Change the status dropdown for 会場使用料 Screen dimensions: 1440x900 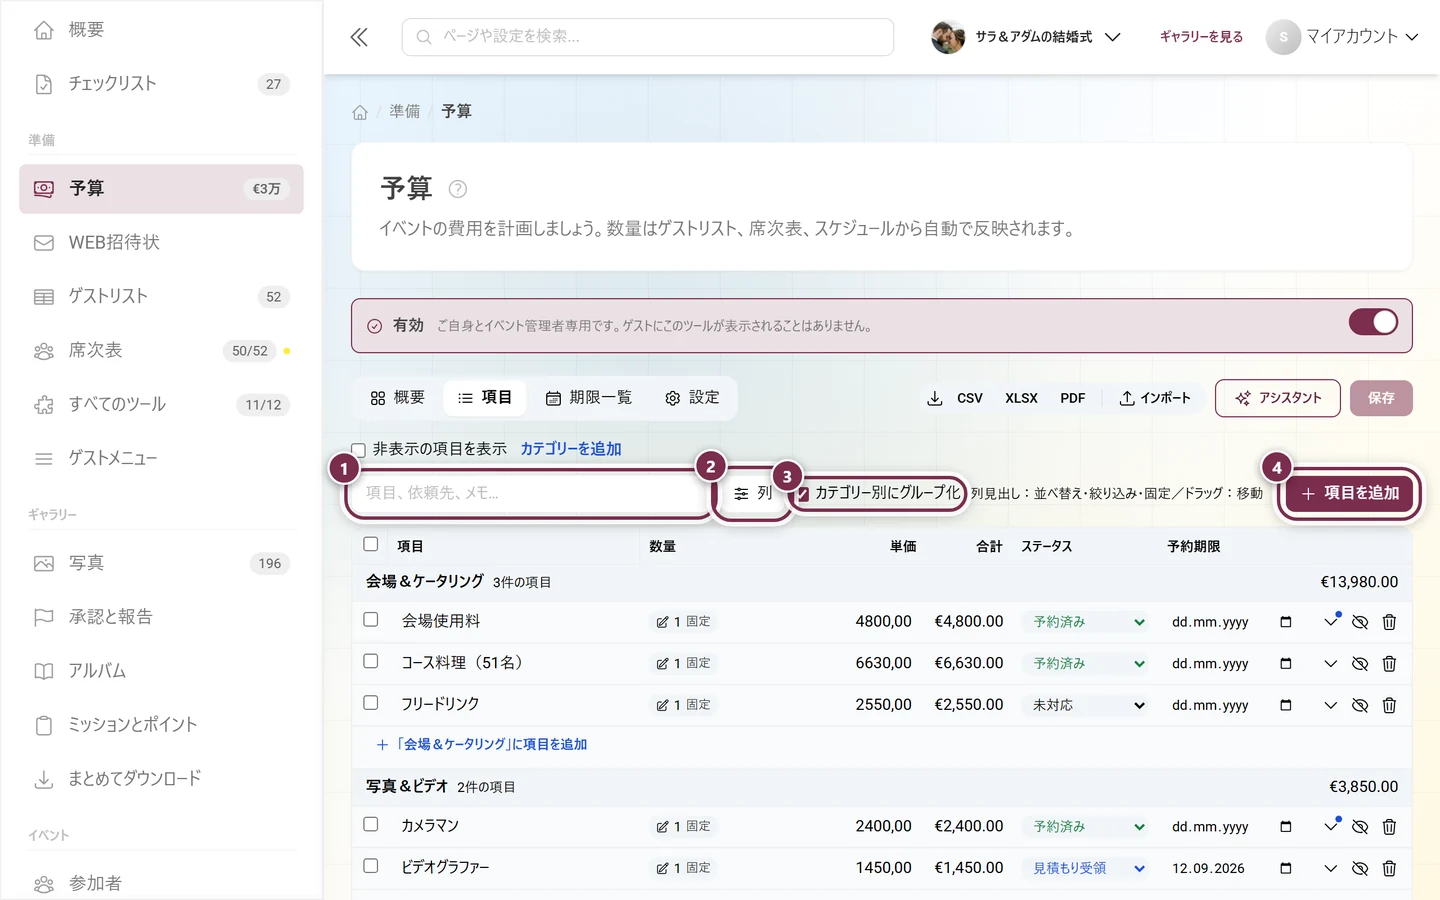pos(1085,622)
